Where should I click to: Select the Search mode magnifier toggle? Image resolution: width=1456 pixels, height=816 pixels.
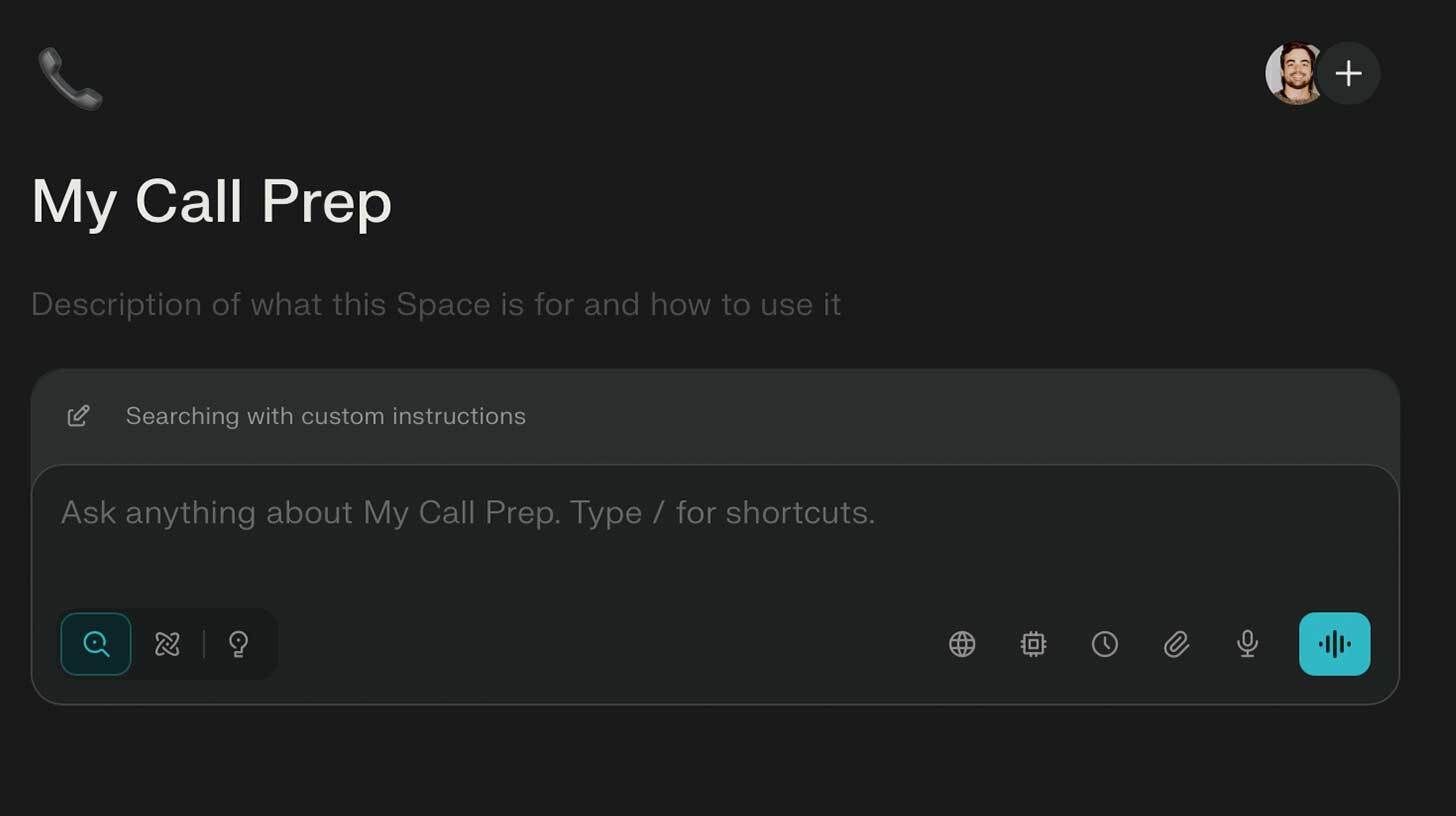(x=96, y=644)
